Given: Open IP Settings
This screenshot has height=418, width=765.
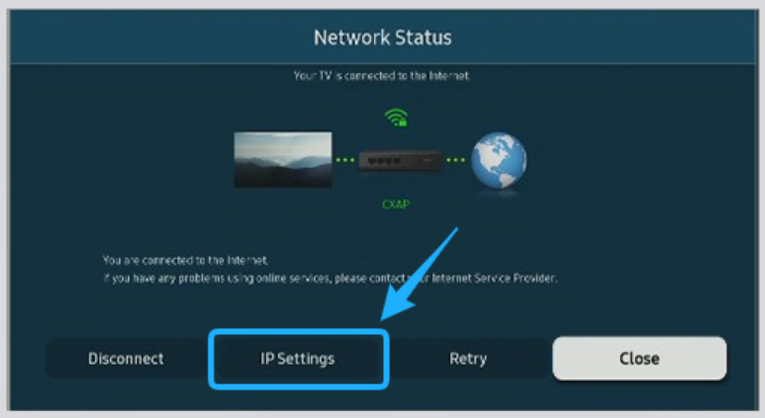Looking at the screenshot, I should pos(298,359).
